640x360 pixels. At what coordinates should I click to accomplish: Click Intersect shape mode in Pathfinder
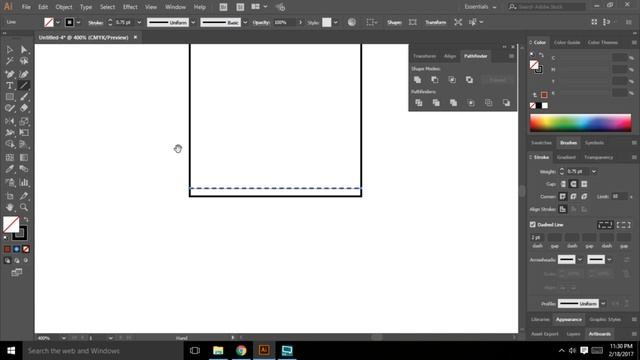(452, 80)
